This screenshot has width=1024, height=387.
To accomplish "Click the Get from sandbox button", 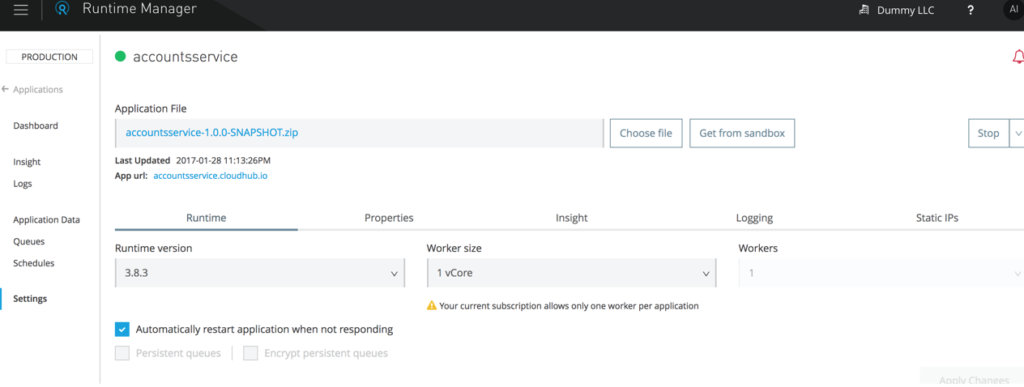I will (742, 133).
